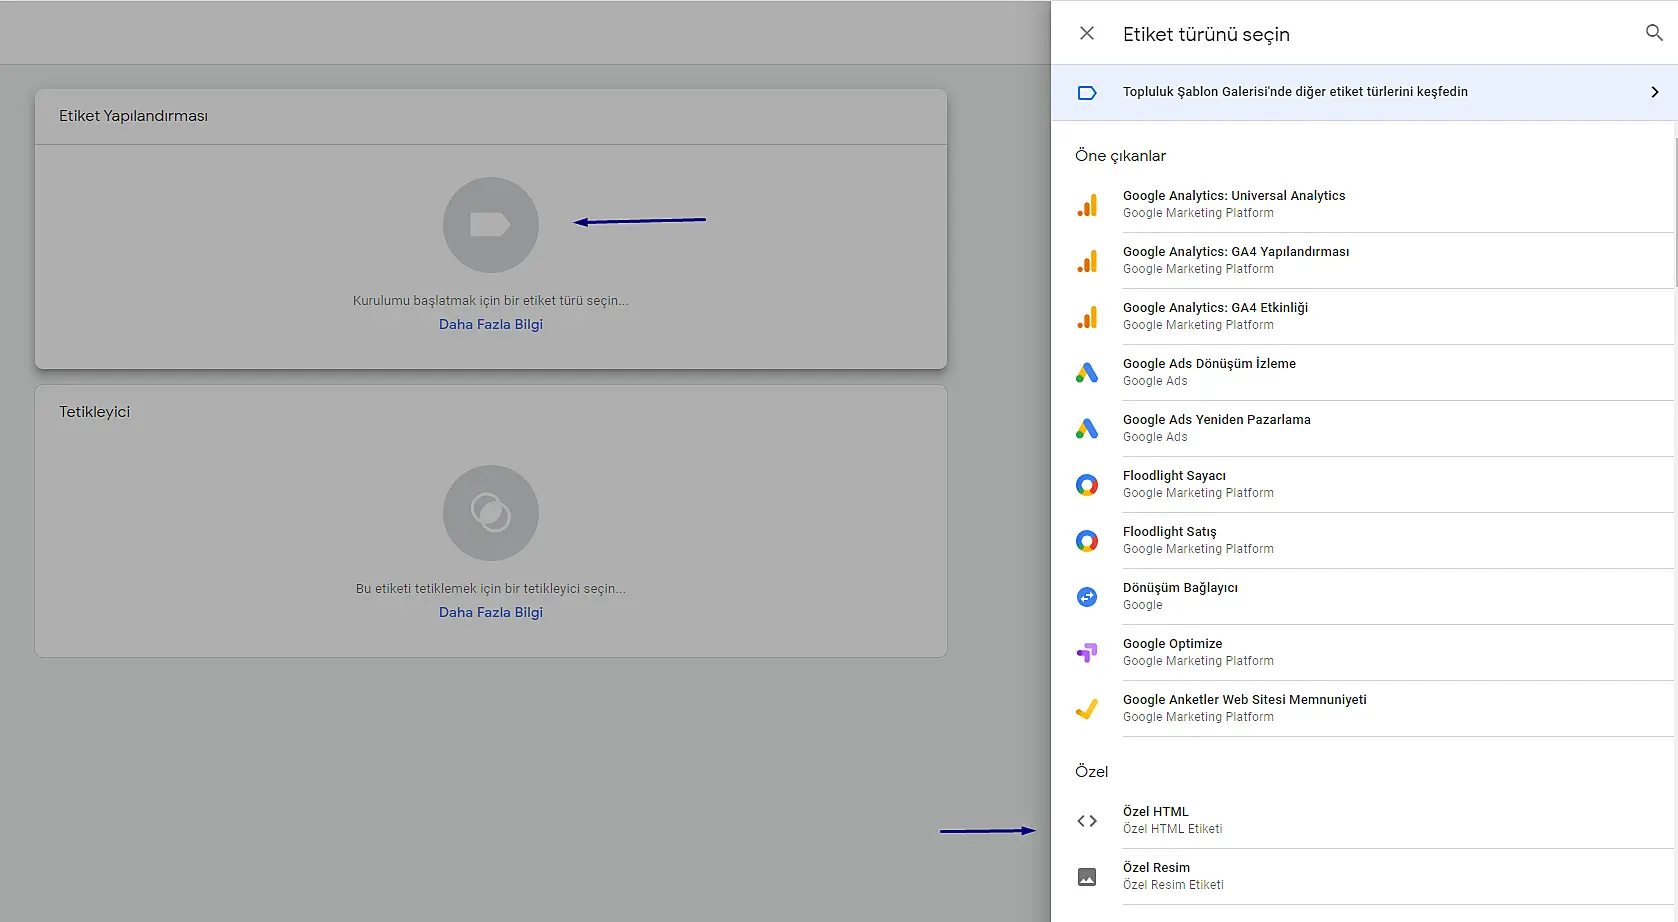Open Topluluk Şablon Galerisi banner text
Image resolution: width=1678 pixels, height=922 pixels.
[x=1295, y=92]
